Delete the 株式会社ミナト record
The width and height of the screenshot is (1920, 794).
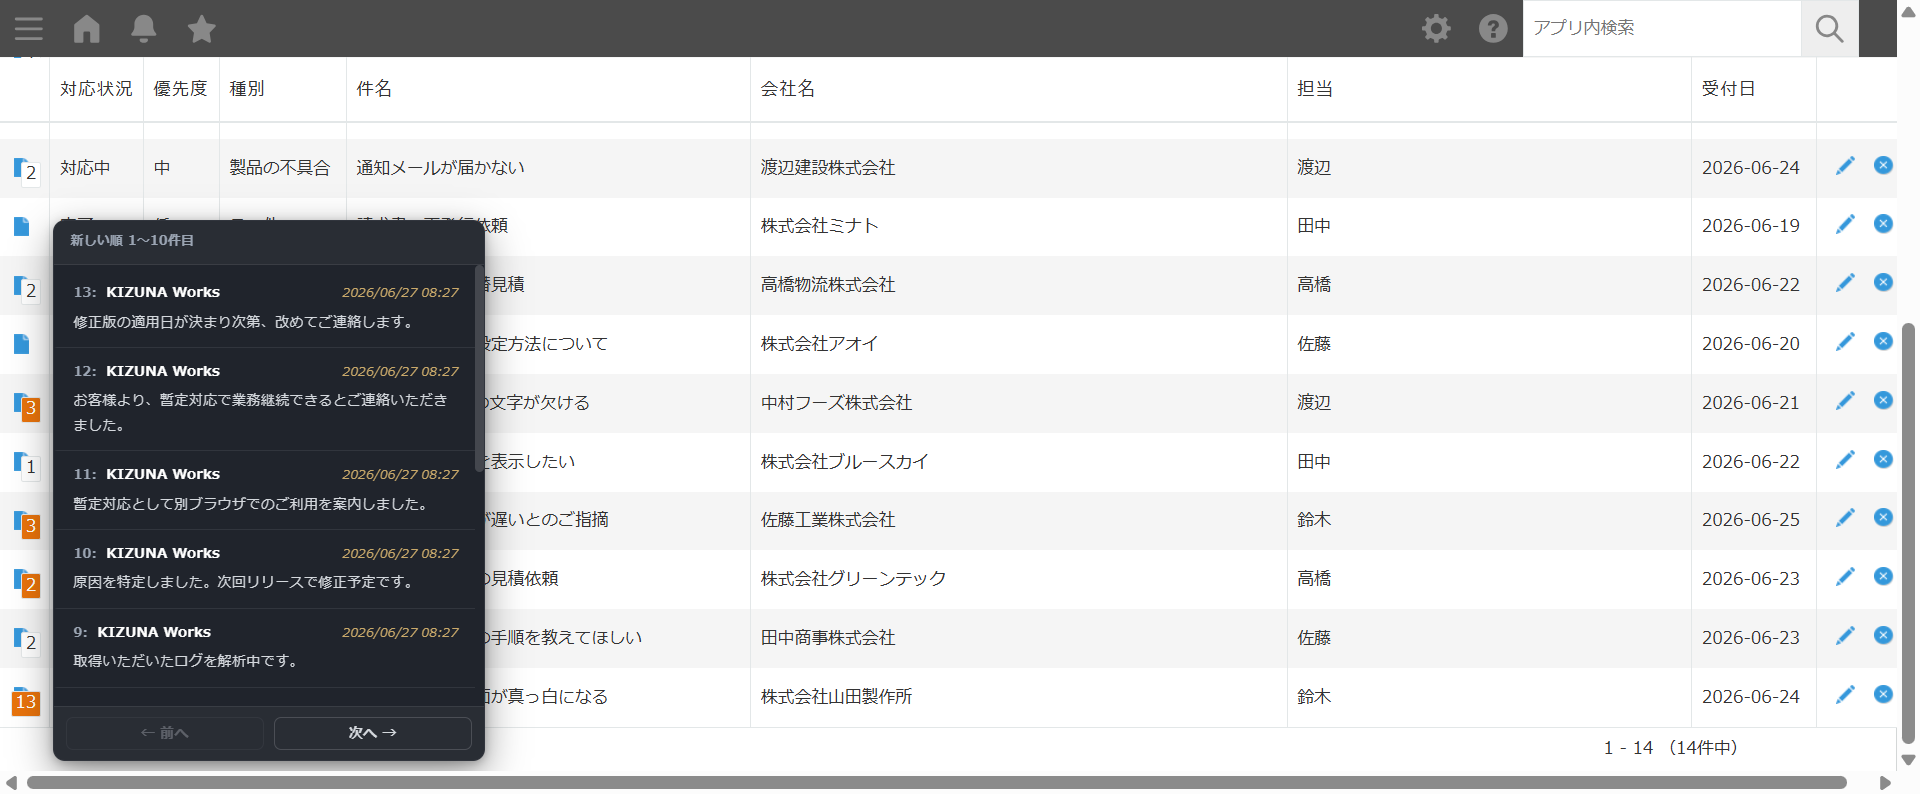(x=1883, y=223)
